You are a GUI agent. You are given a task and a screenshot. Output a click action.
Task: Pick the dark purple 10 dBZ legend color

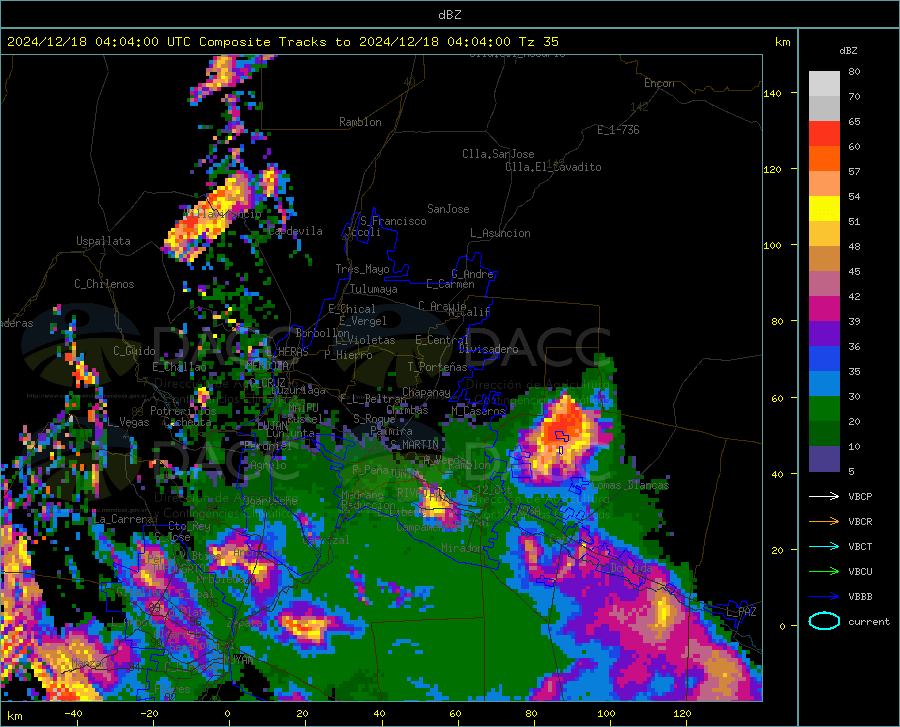click(x=824, y=458)
